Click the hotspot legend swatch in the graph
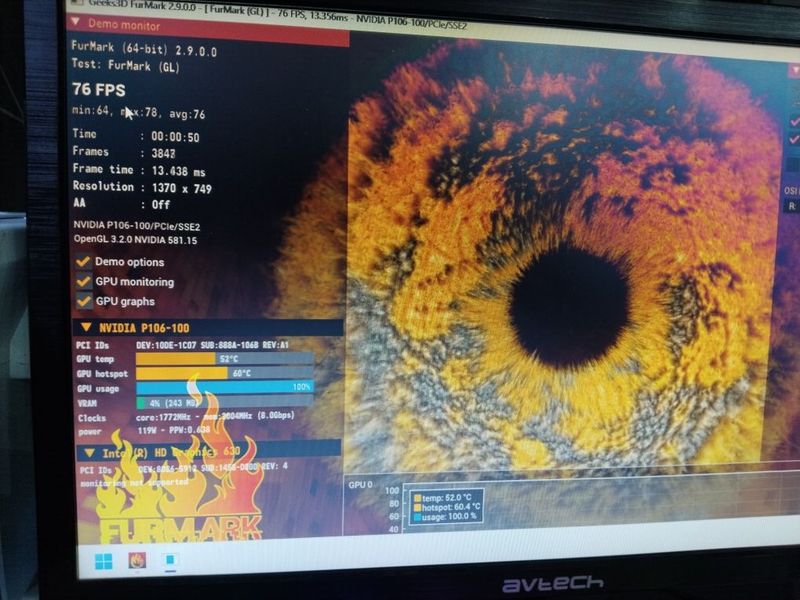Image resolution: width=800 pixels, height=600 pixels. tap(417, 508)
